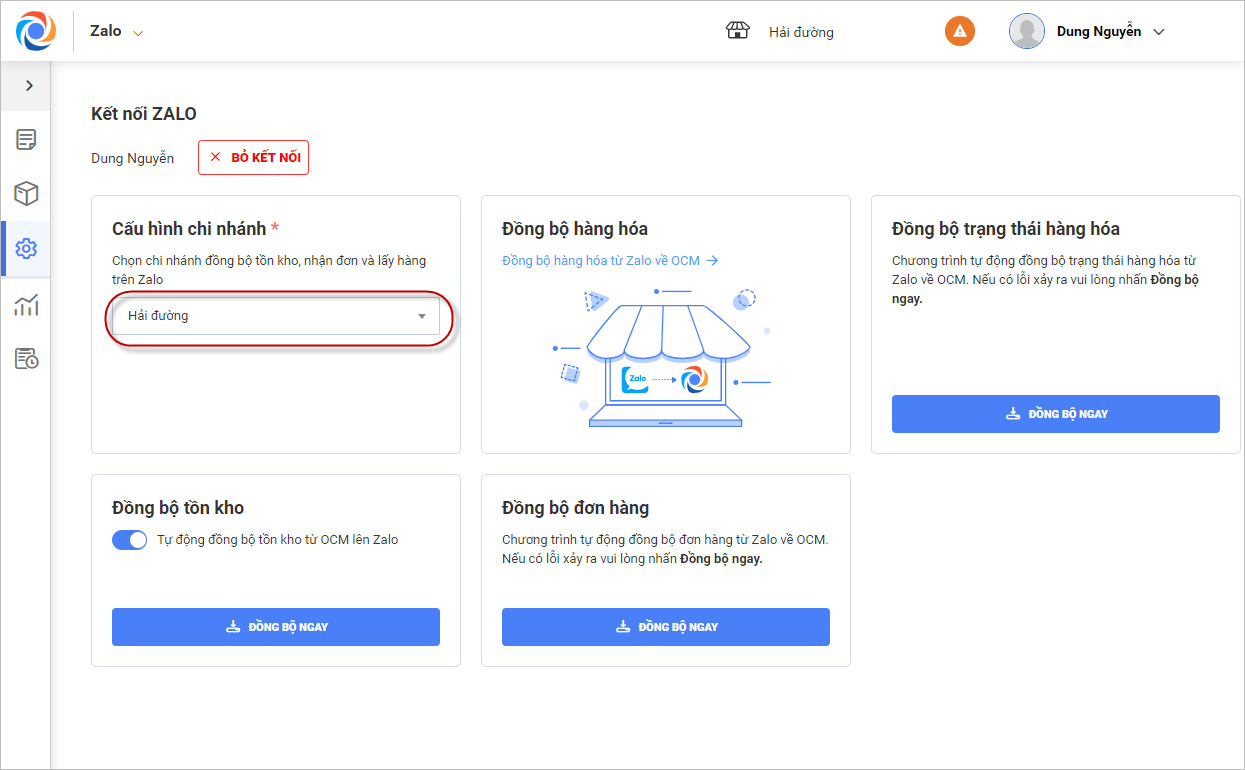Click the store branch icon in header
The width and height of the screenshot is (1245, 770).
(x=738, y=31)
